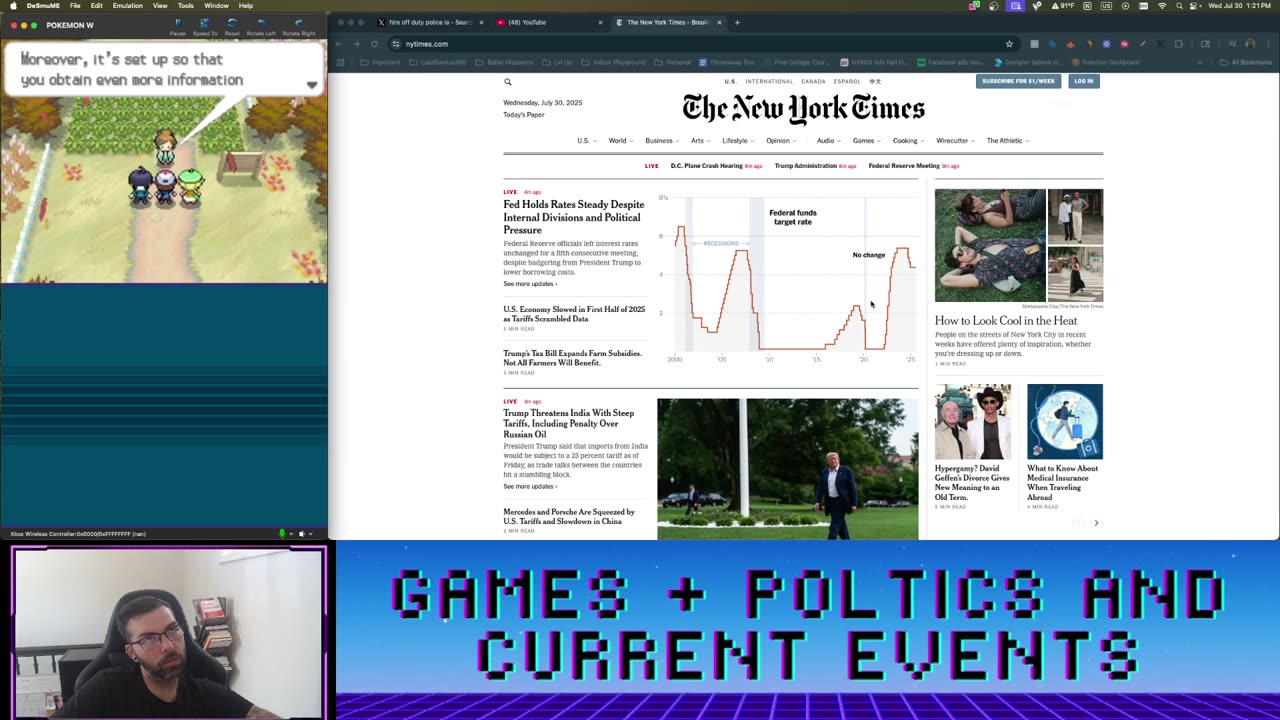This screenshot has height=720, width=1280.
Task: Click the Subscribe for $1/week button
Action: click(1018, 81)
